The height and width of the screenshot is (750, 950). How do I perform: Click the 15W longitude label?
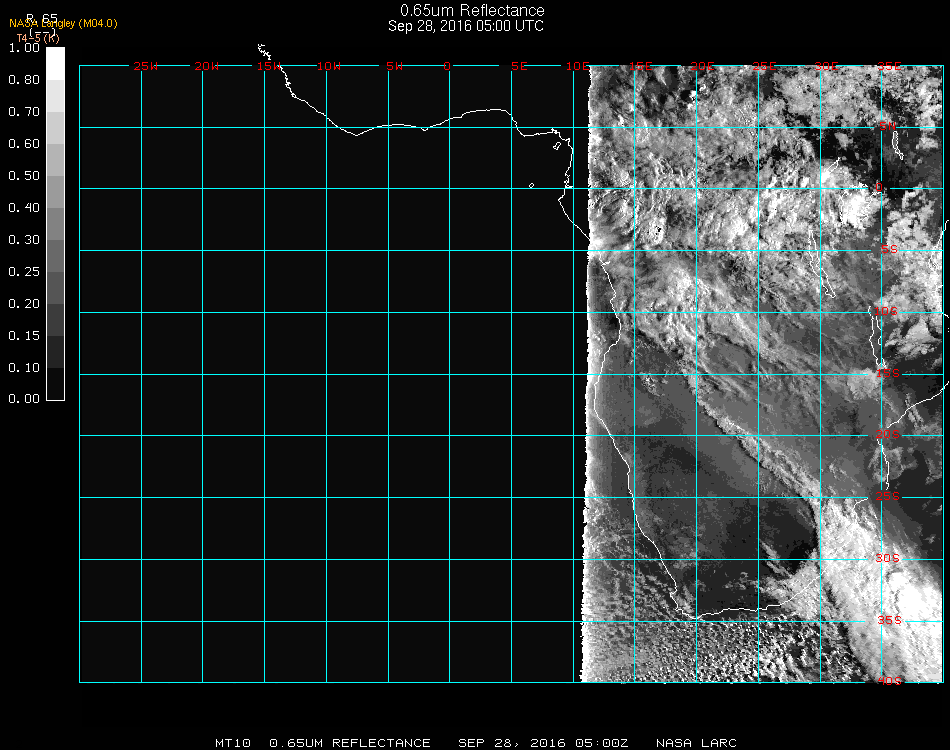click(268, 66)
